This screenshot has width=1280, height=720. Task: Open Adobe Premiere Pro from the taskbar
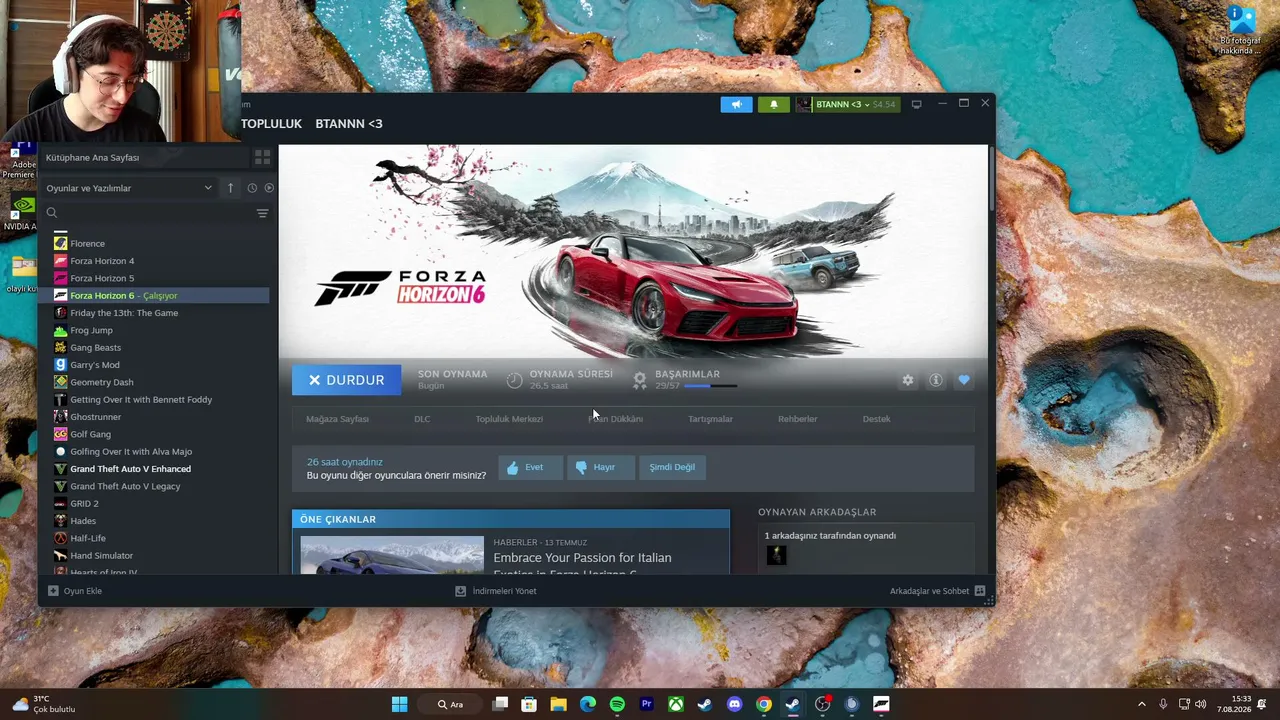tap(646, 704)
